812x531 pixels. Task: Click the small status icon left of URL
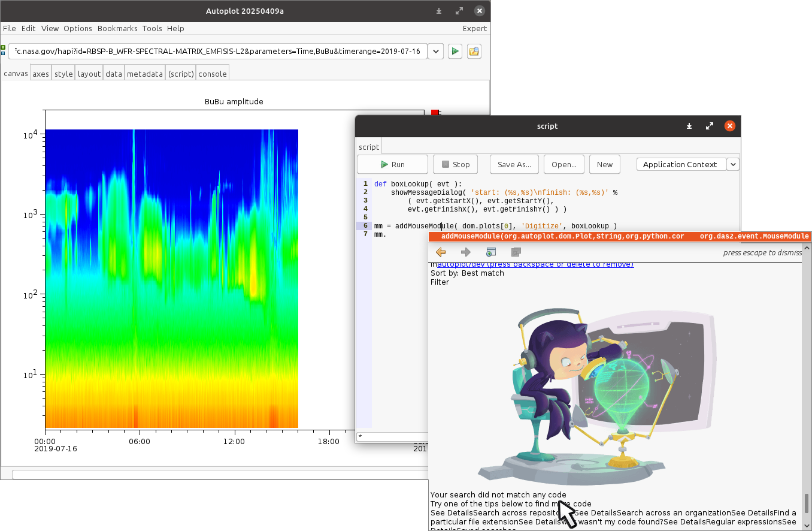pyautogui.click(x=3, y=50)
